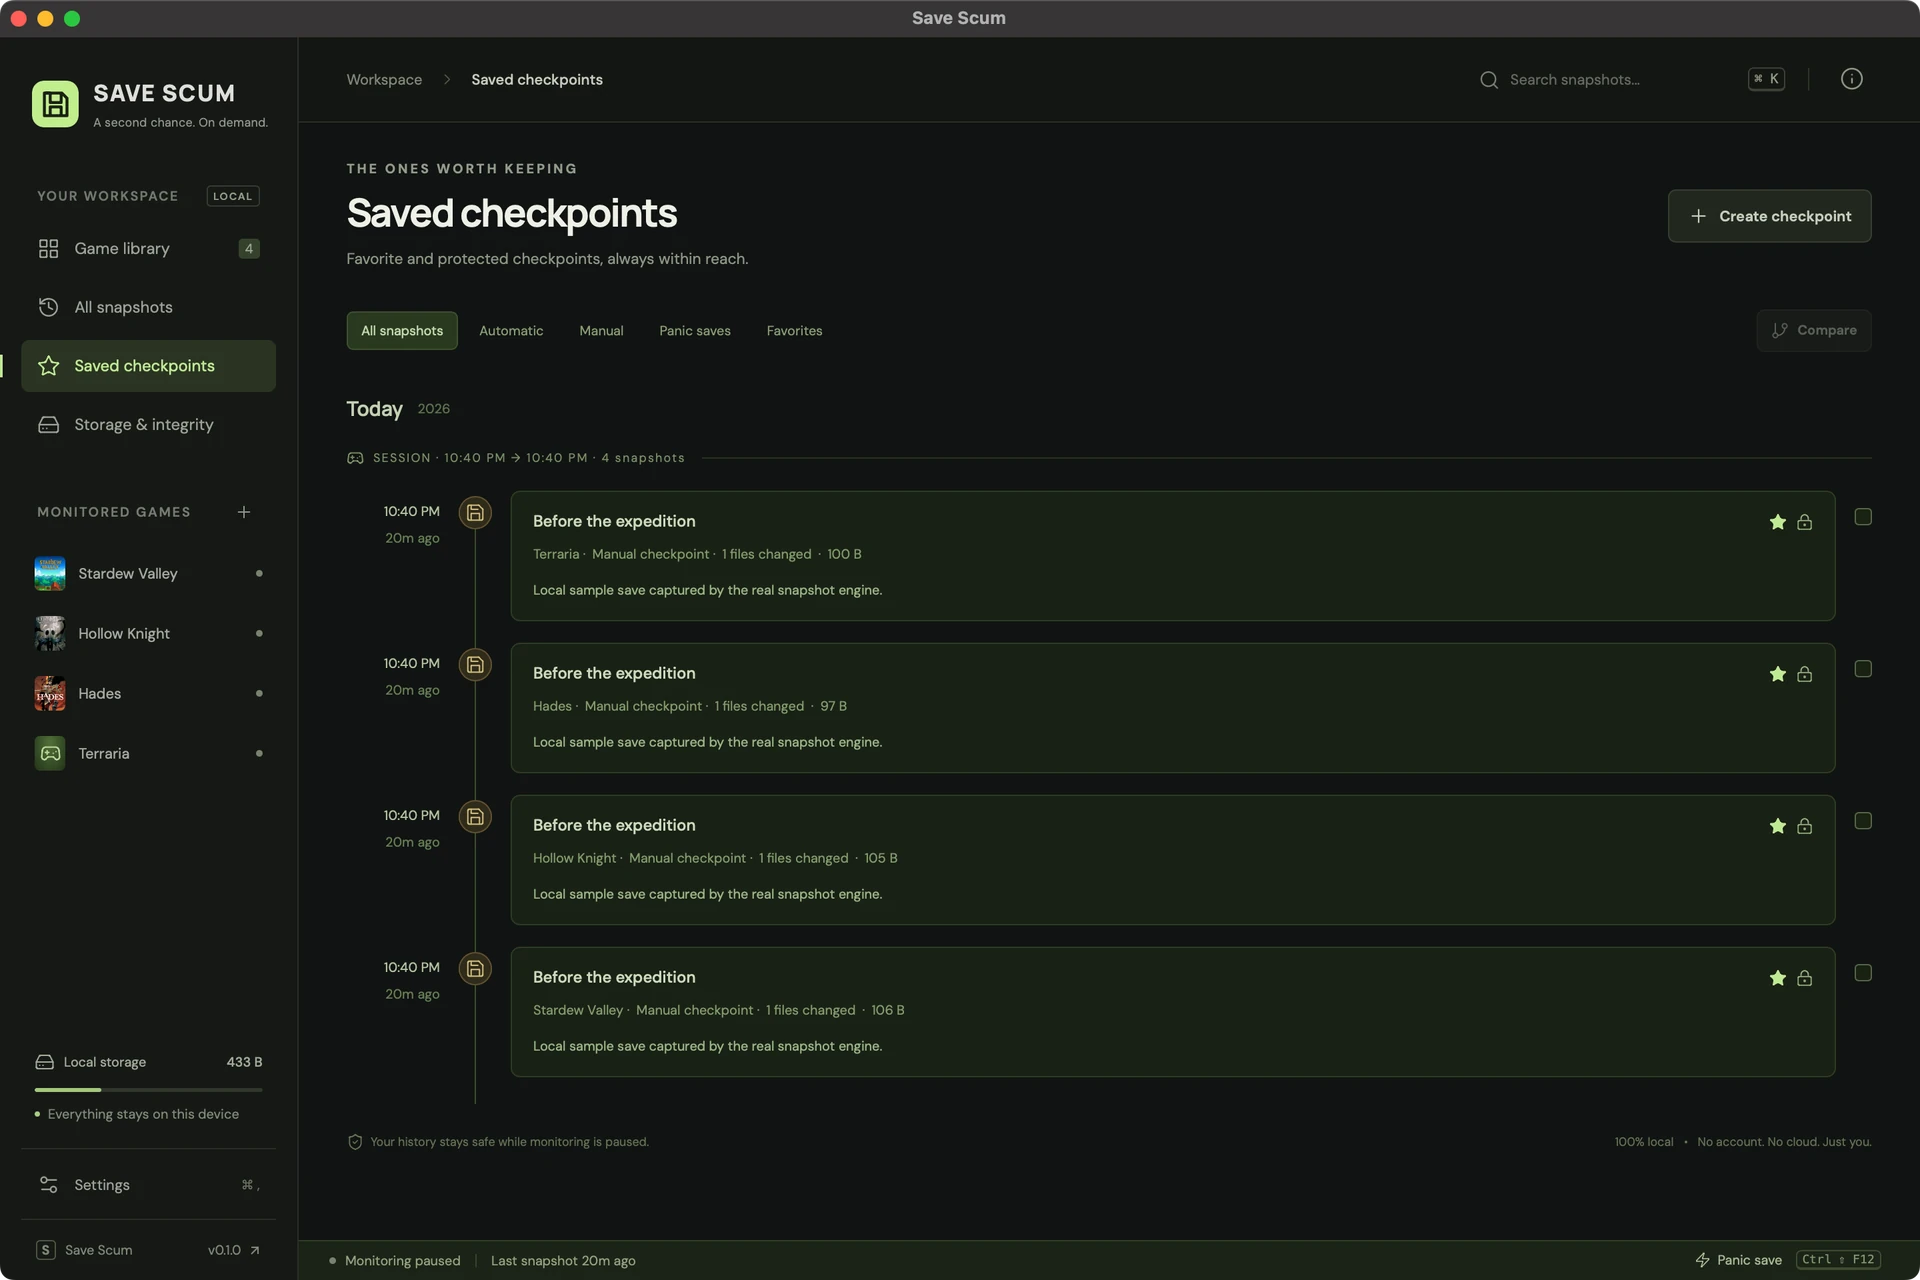Add a monitored game with plus icon
Viewport: 1920px width, 1280px height.
click(x=244, y=512)
